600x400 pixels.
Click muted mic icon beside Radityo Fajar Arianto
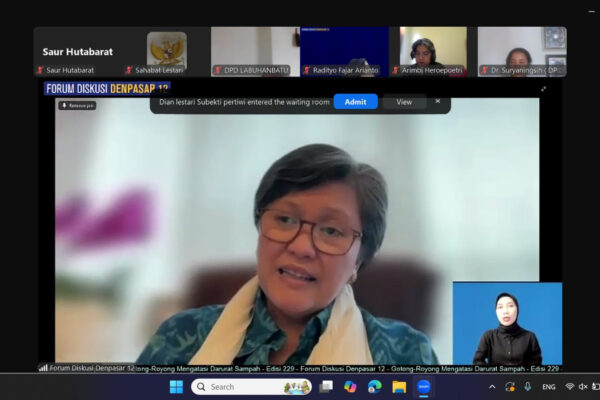pyautogui.click(x=307, y=70)
